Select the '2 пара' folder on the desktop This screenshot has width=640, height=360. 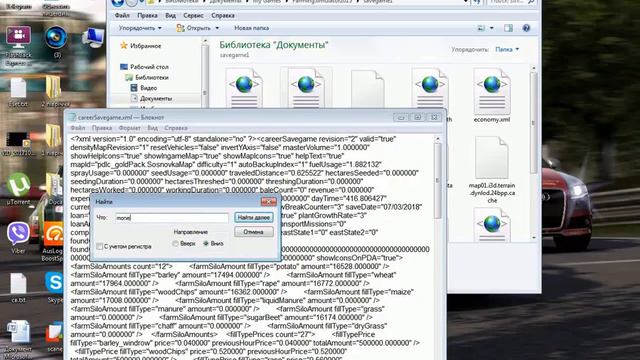tap(55, 91)
